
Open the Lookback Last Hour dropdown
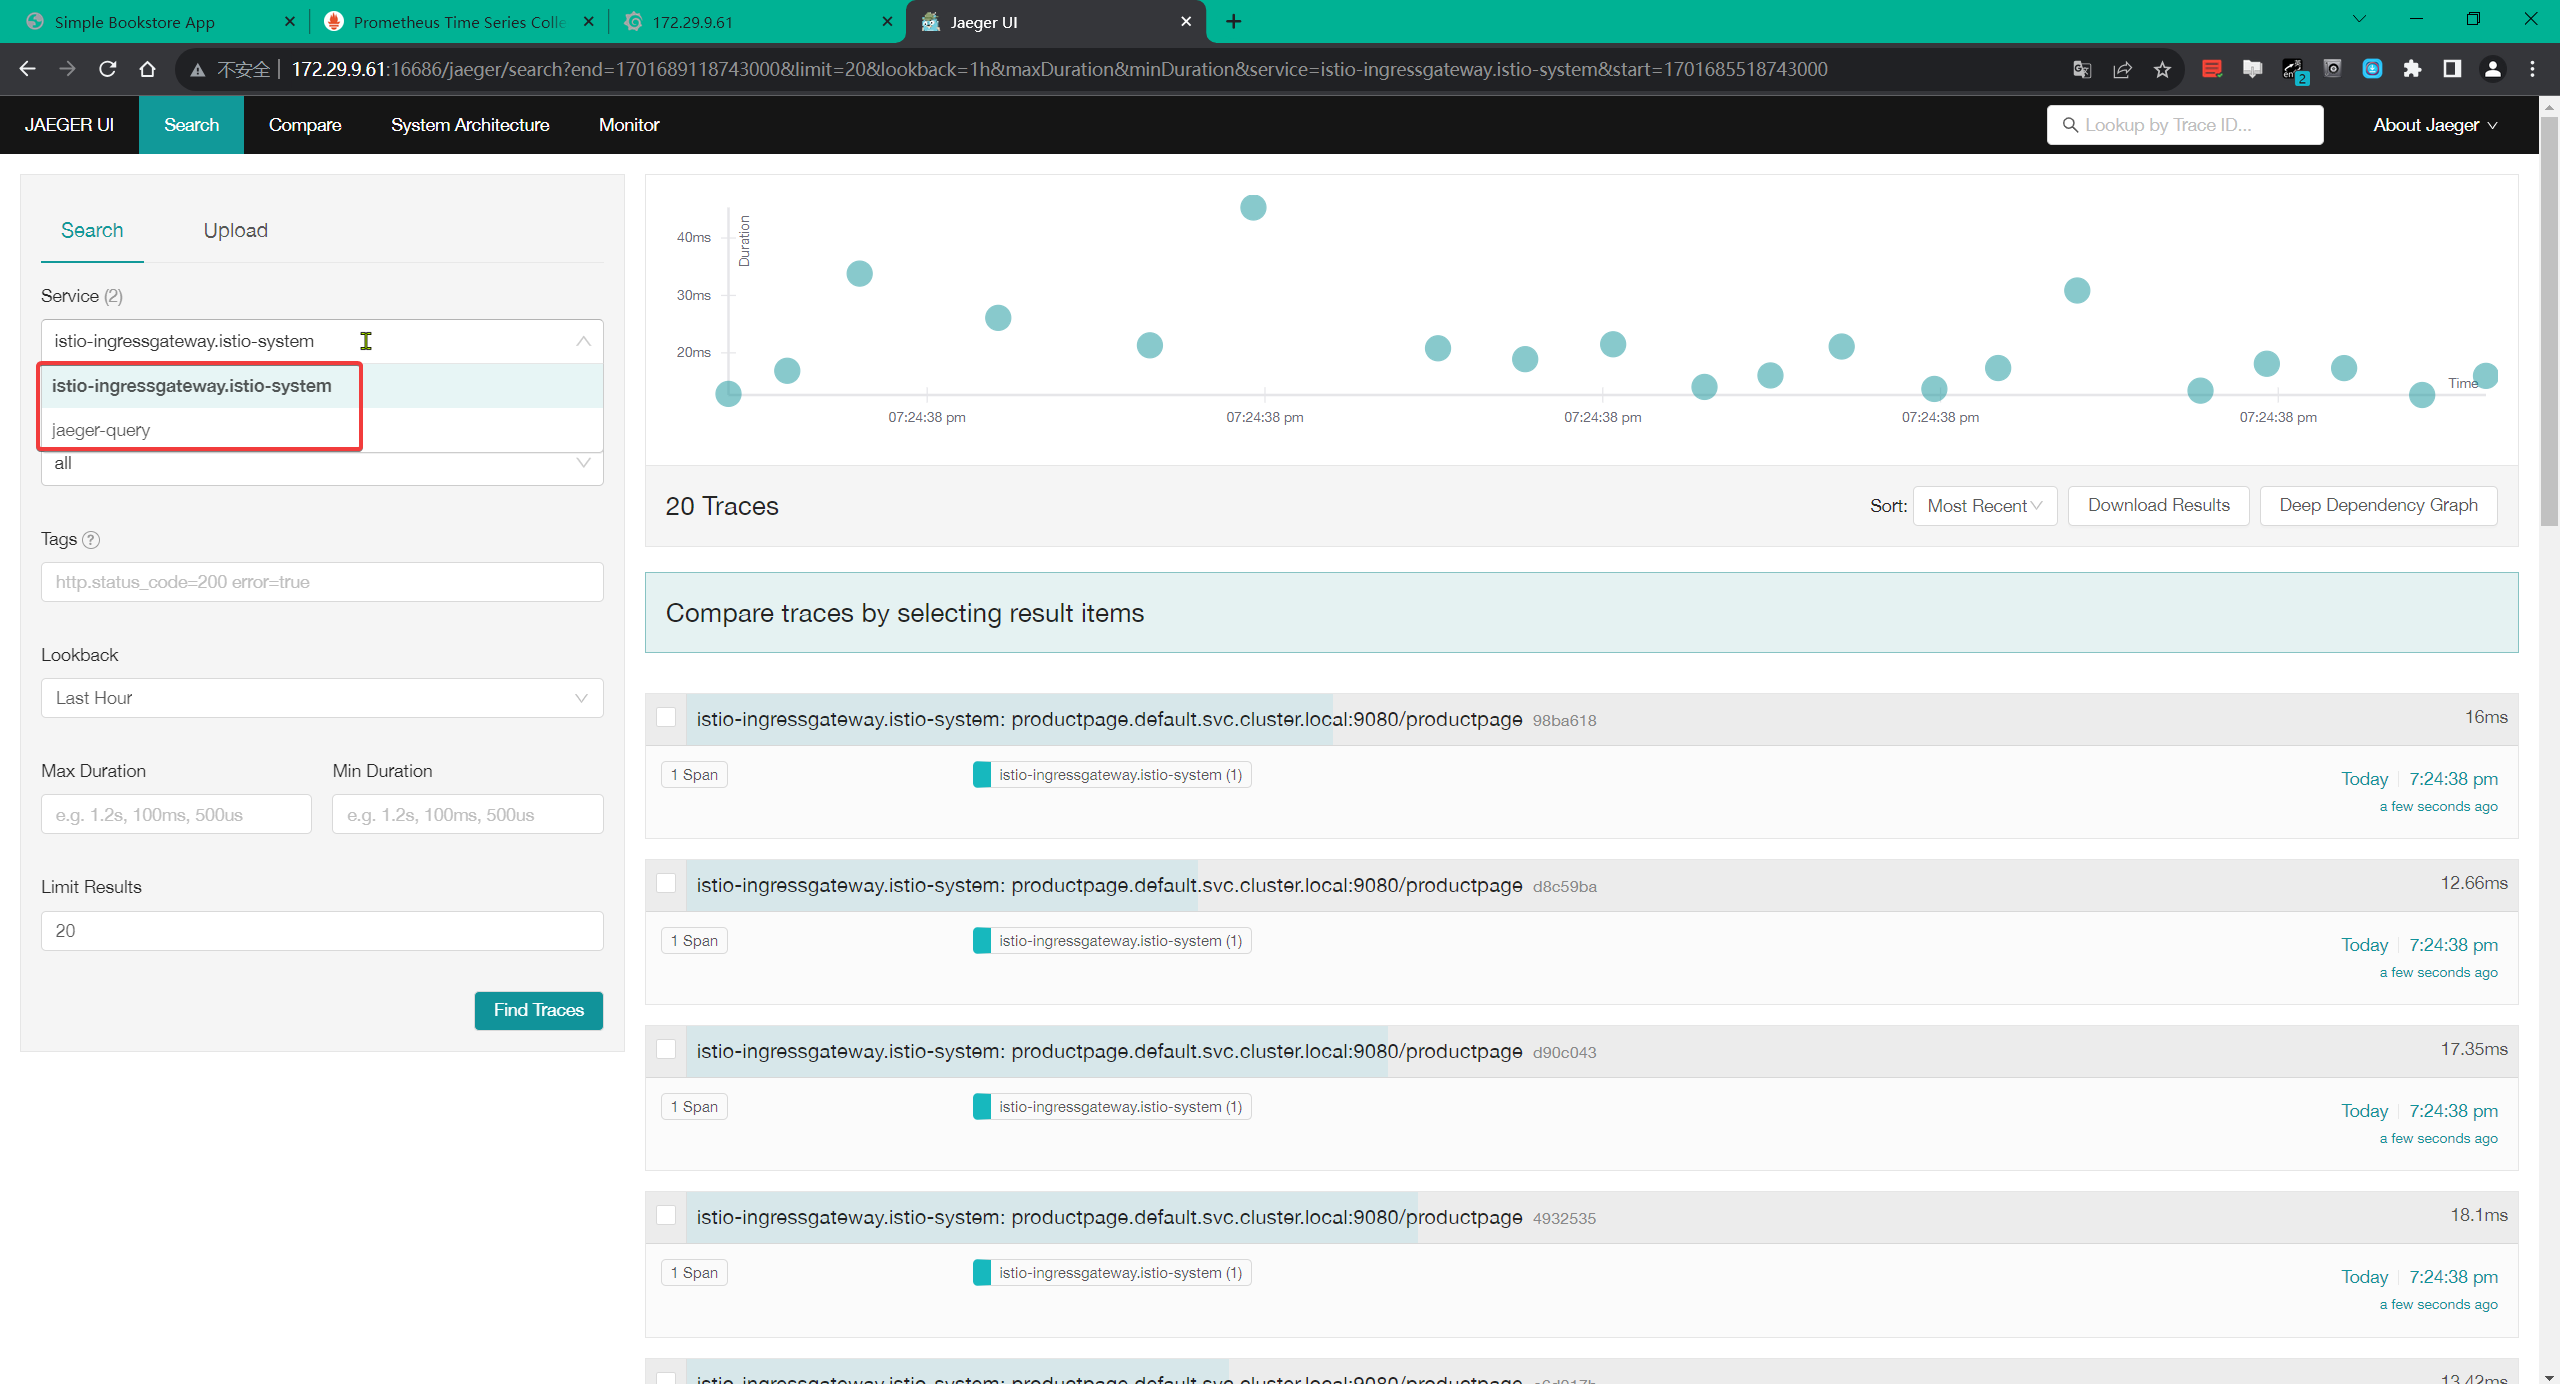[322, 698]
